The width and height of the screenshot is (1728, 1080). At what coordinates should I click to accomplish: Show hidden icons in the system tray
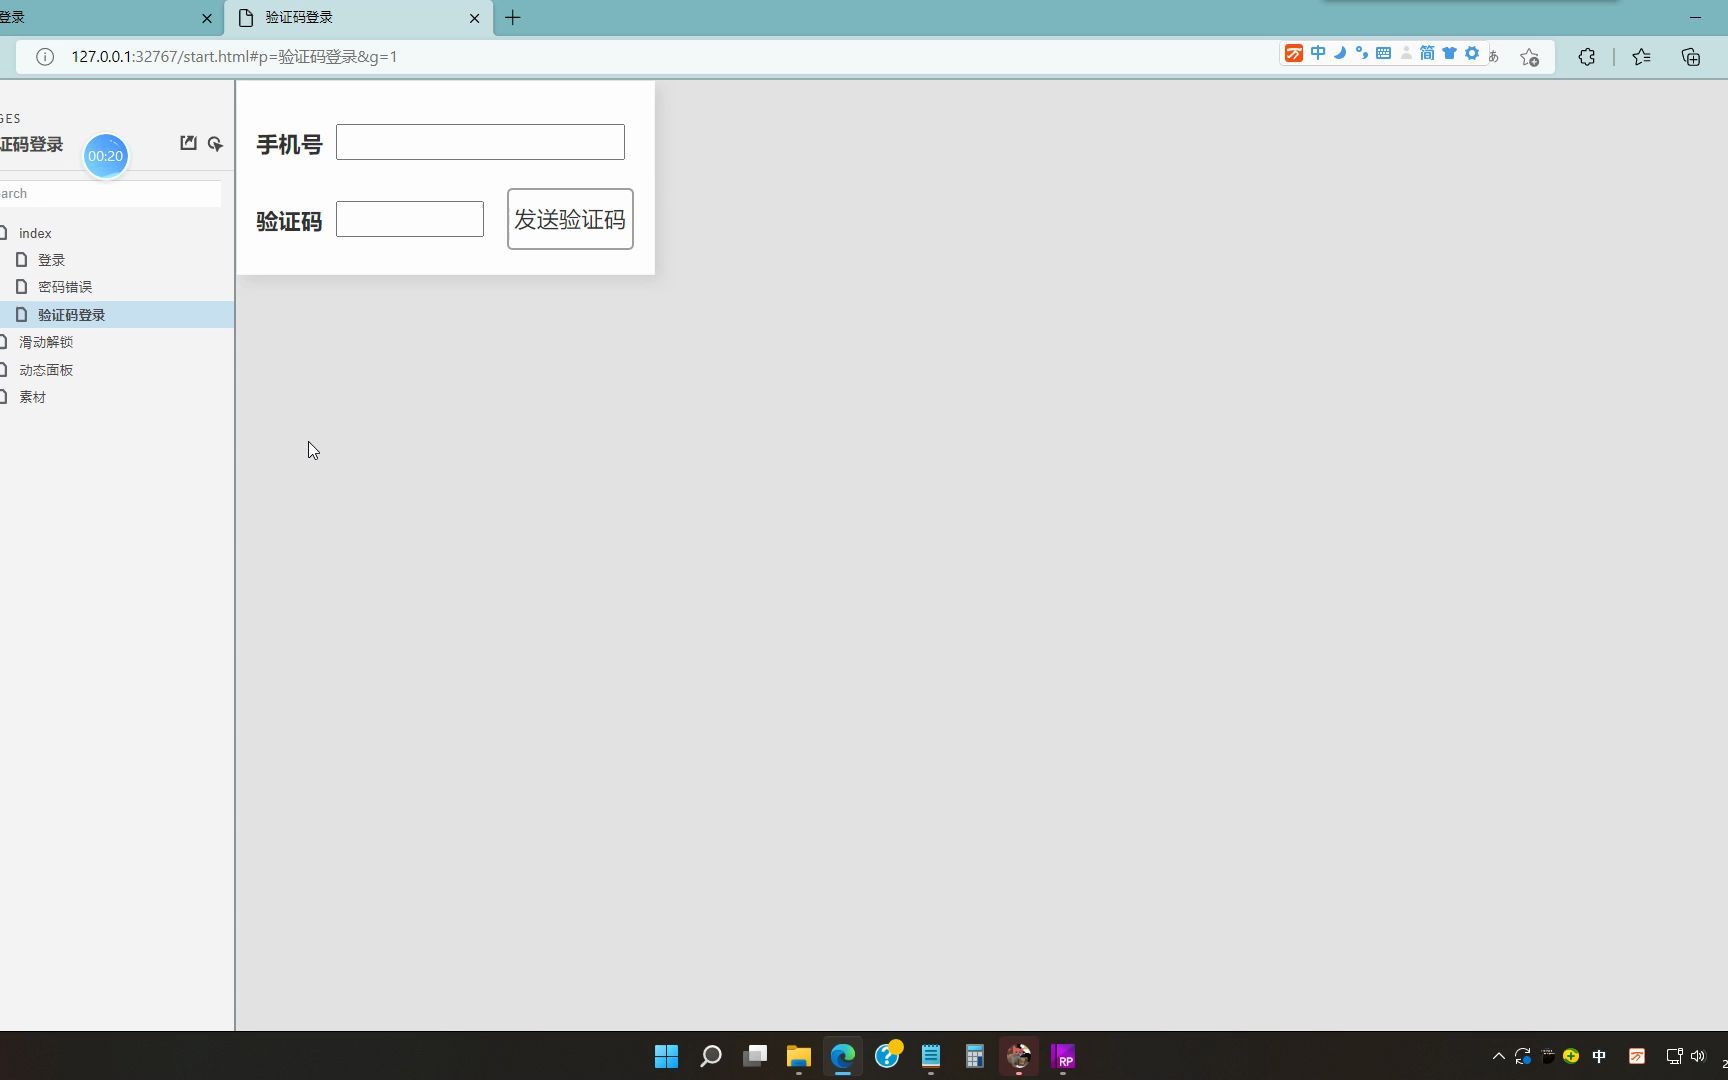(1497, 1056)
